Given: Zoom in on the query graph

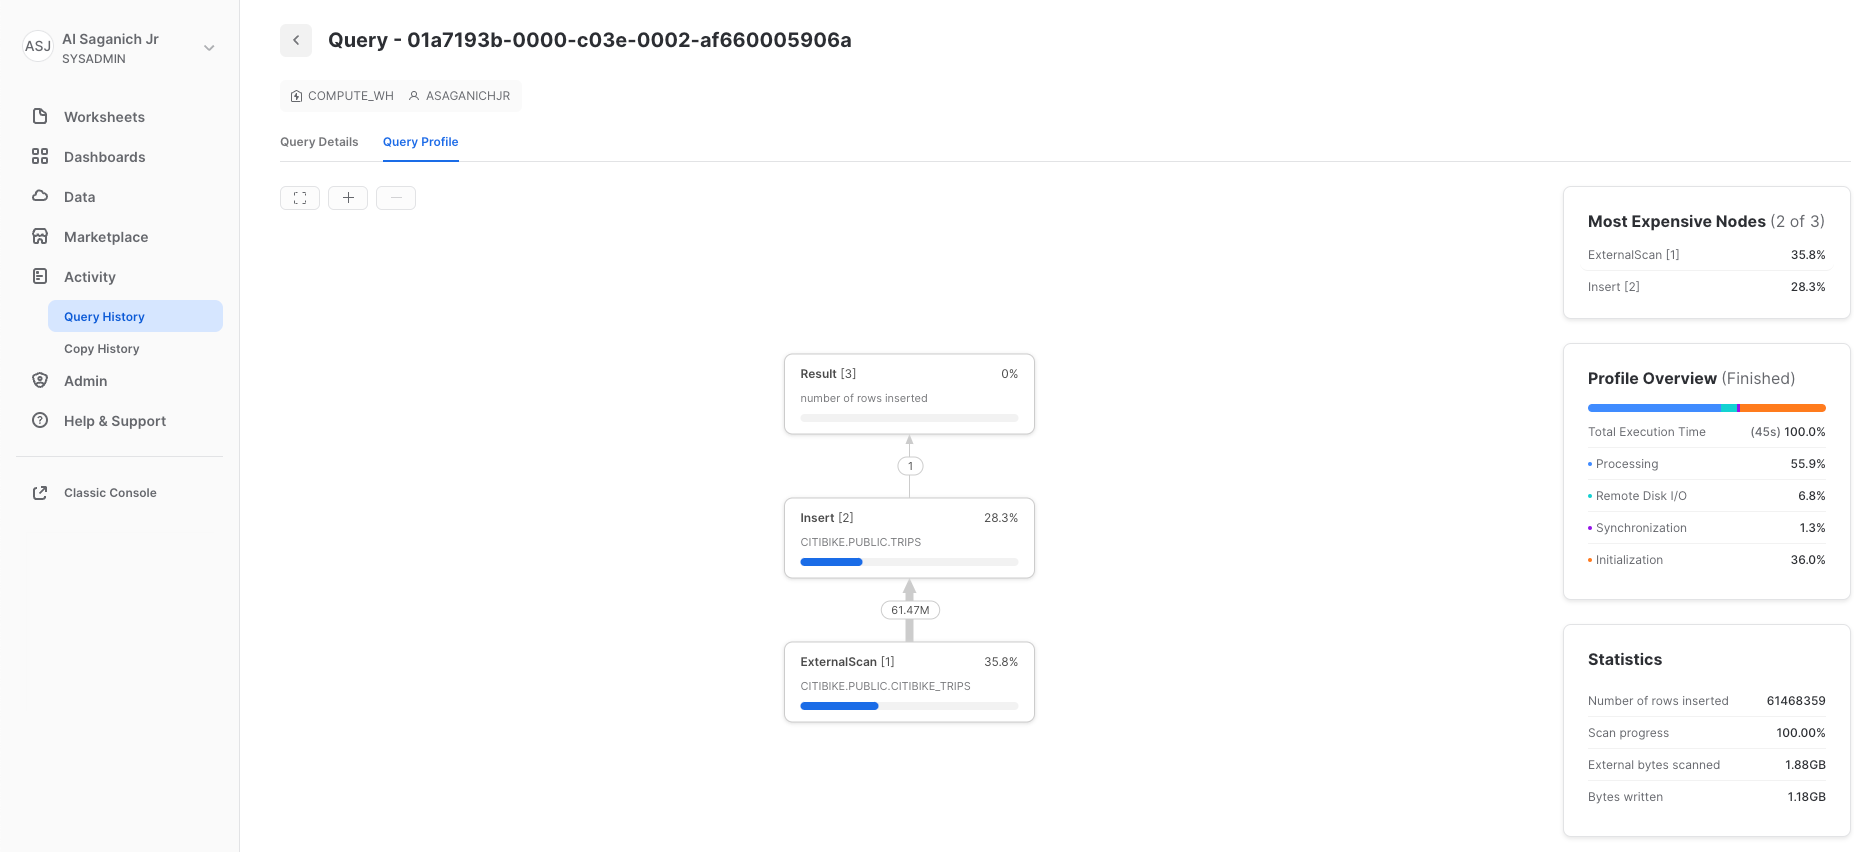Looking at the screenshot, I should (348, 198).
